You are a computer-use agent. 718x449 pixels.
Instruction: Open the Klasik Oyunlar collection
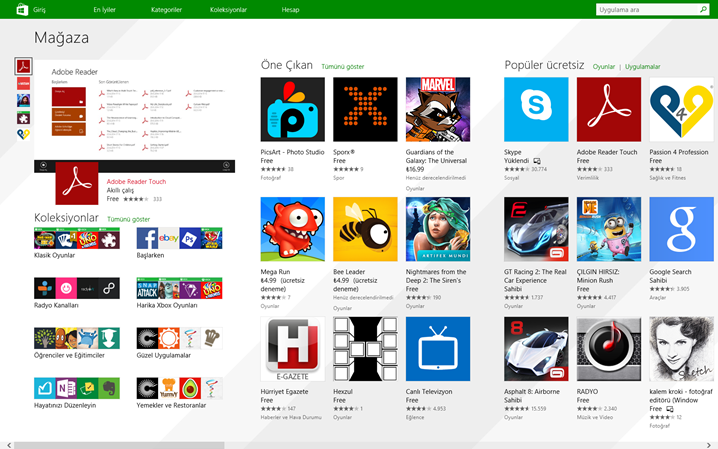click(x=77, y=243)
